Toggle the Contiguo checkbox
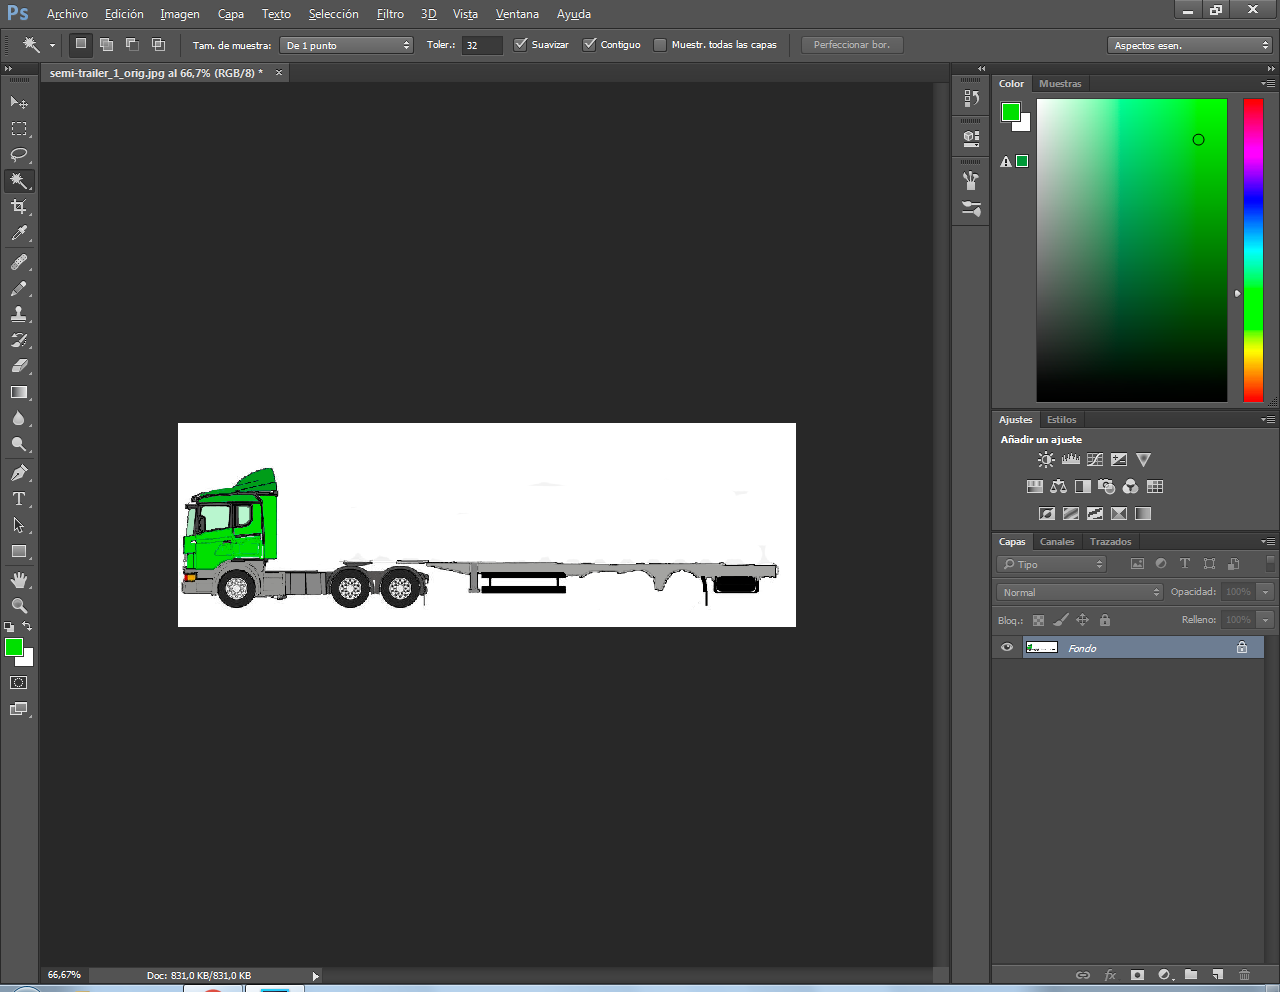The image size is (1280, 992). (x=590, y=45)
